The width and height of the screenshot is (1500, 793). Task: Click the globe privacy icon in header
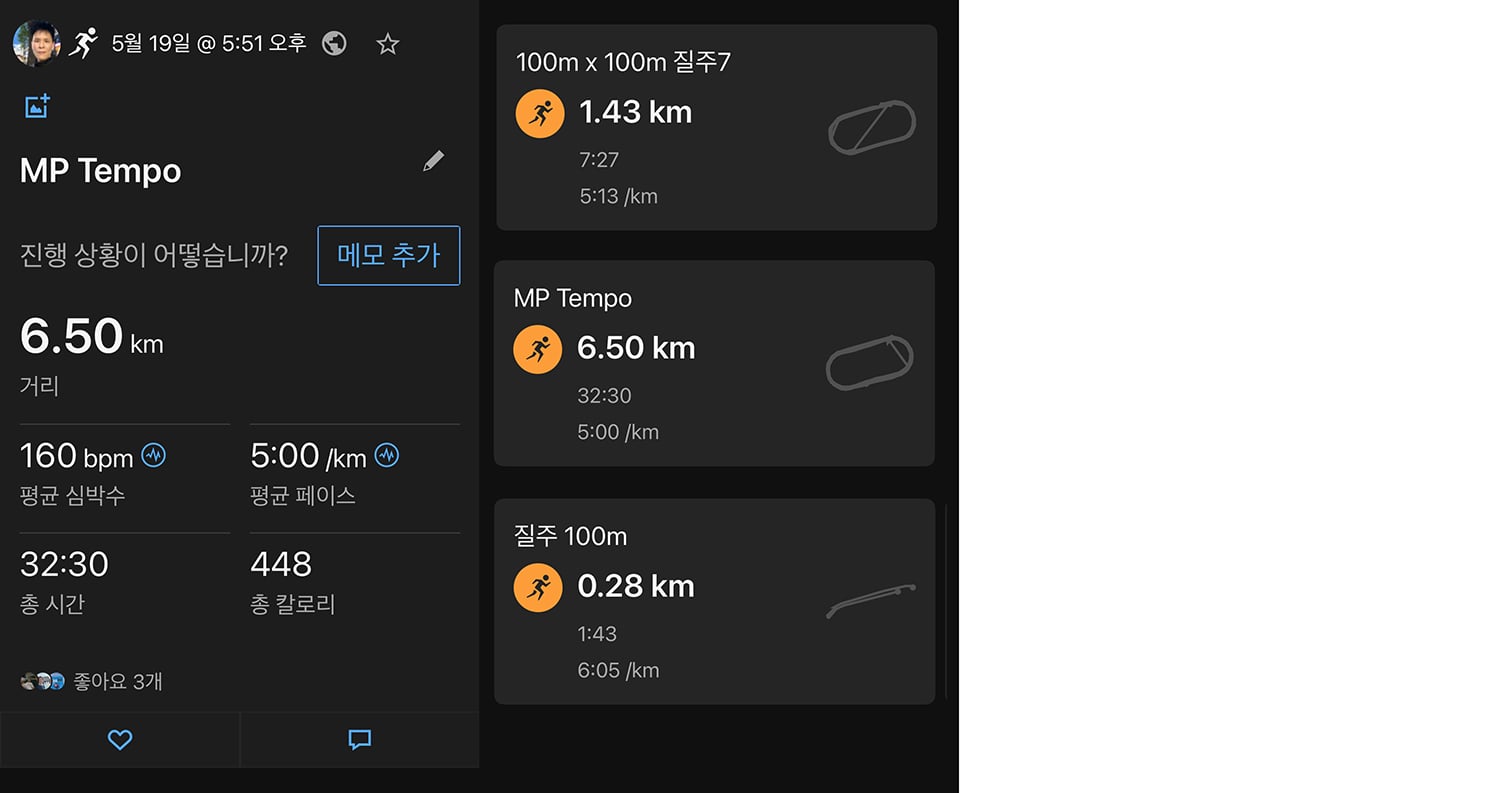(x=334, y=44)
